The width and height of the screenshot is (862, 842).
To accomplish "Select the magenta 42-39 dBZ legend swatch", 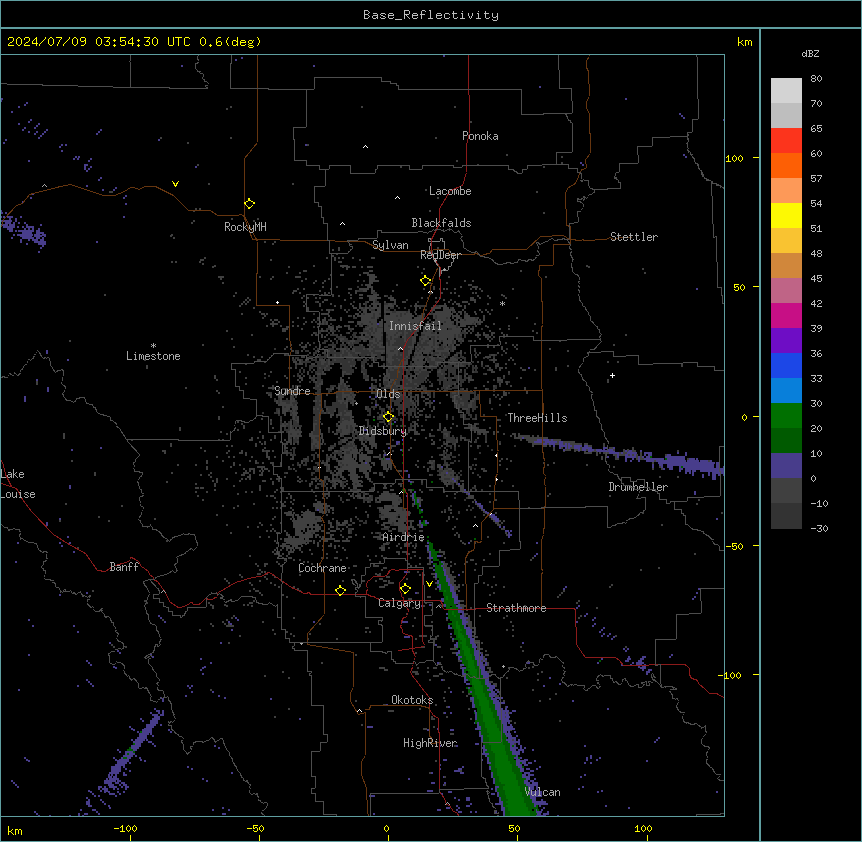I will coord(786,315).
